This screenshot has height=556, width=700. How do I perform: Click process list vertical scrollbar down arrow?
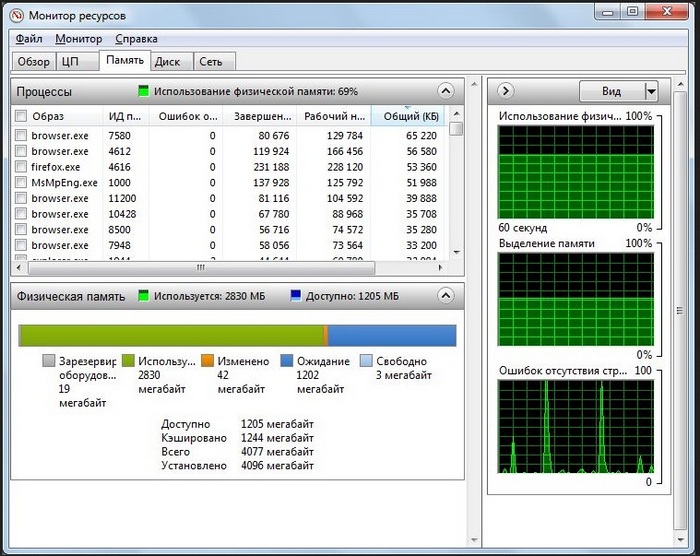pyautogui.click(x=456, y=251)
